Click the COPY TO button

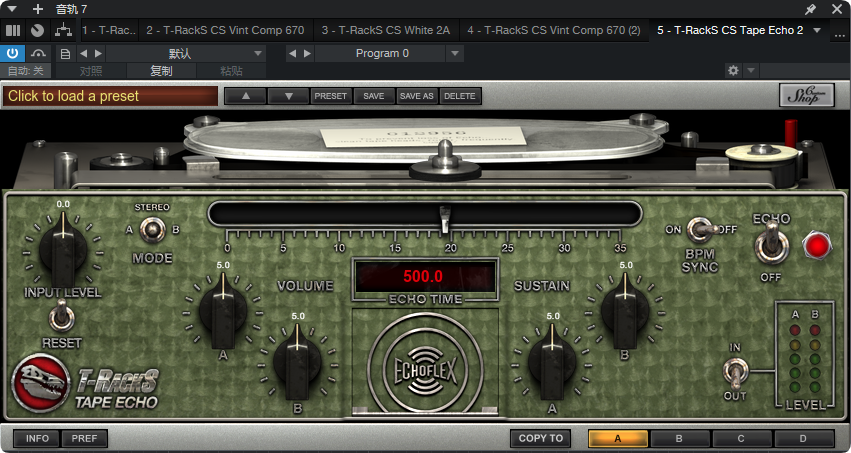pyautogui.click(x=541, y=438)
